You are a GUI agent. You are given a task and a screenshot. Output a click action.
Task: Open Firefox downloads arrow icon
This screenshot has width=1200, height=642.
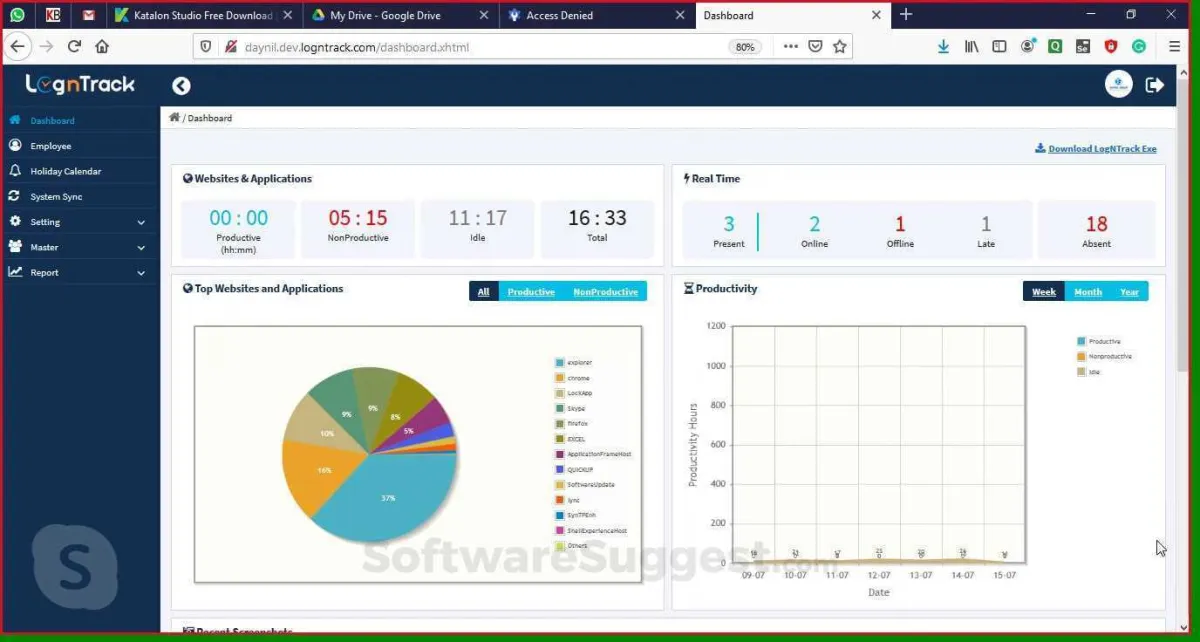point(943,46)
